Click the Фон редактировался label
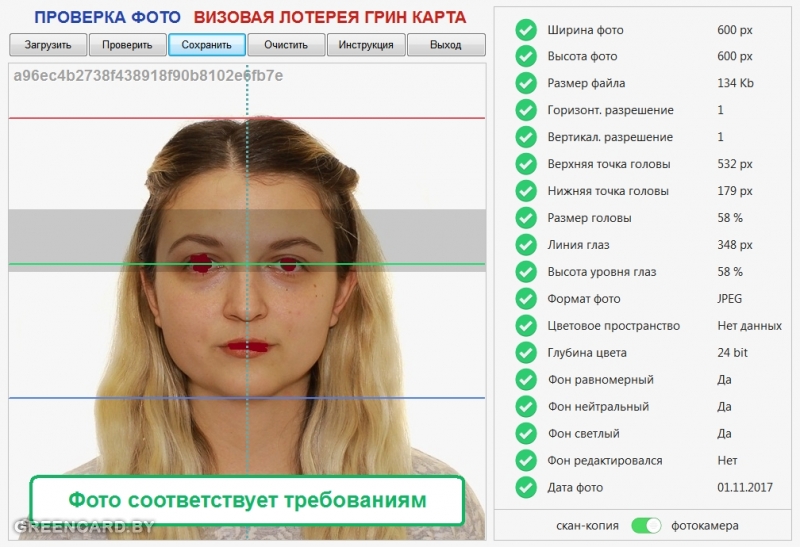This screenshot has width=800, height=547. pos(605,461)
